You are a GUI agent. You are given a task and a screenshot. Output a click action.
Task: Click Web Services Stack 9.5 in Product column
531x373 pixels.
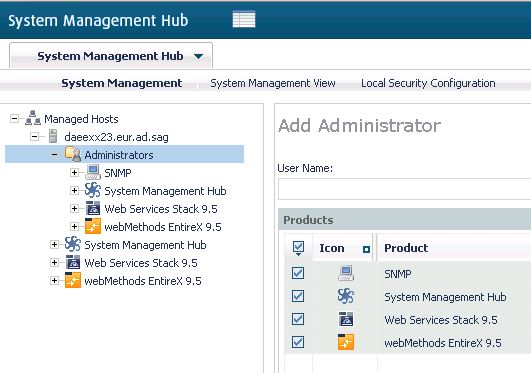click(441, 320)
